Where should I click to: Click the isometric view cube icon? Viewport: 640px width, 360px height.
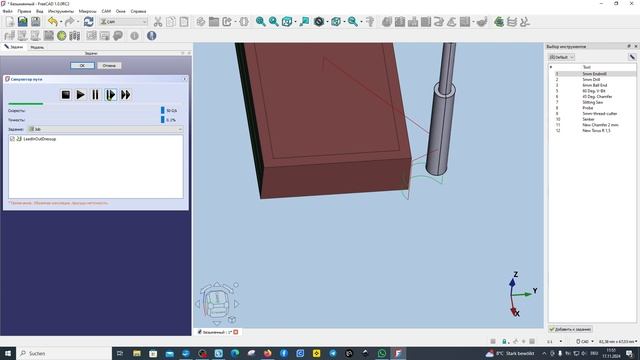pos(287,22)
